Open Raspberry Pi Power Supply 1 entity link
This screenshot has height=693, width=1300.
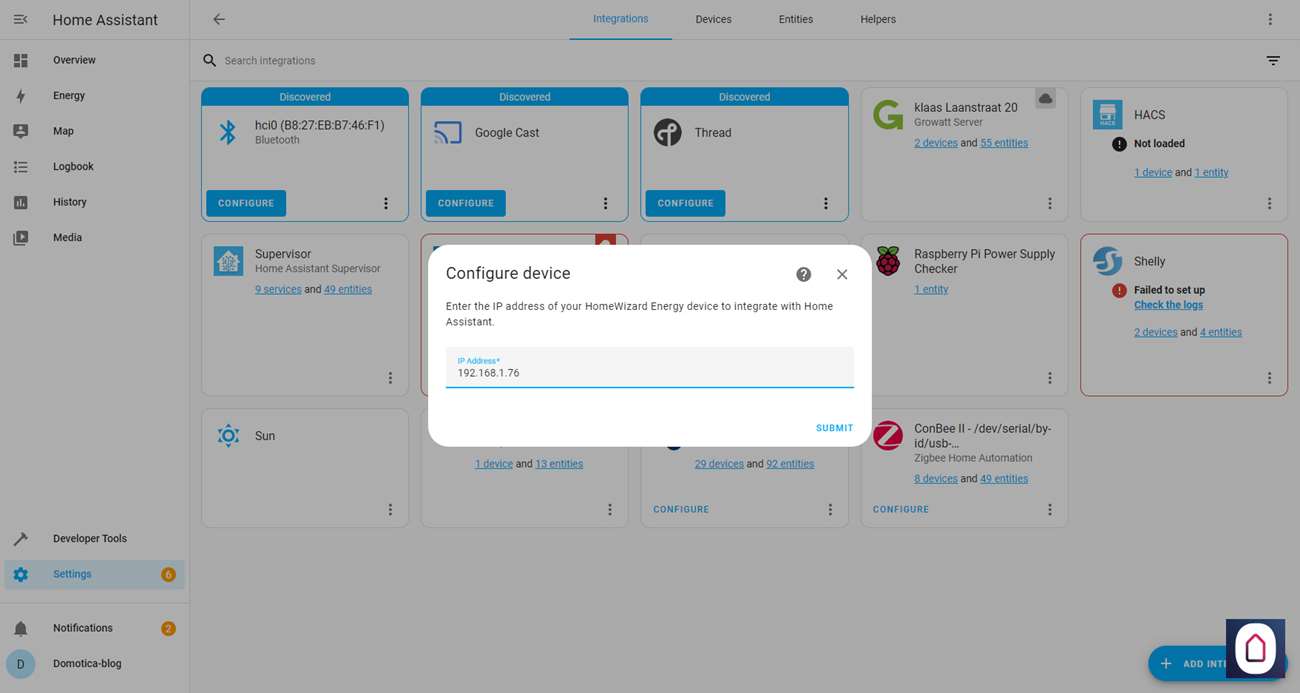(931, 290)
